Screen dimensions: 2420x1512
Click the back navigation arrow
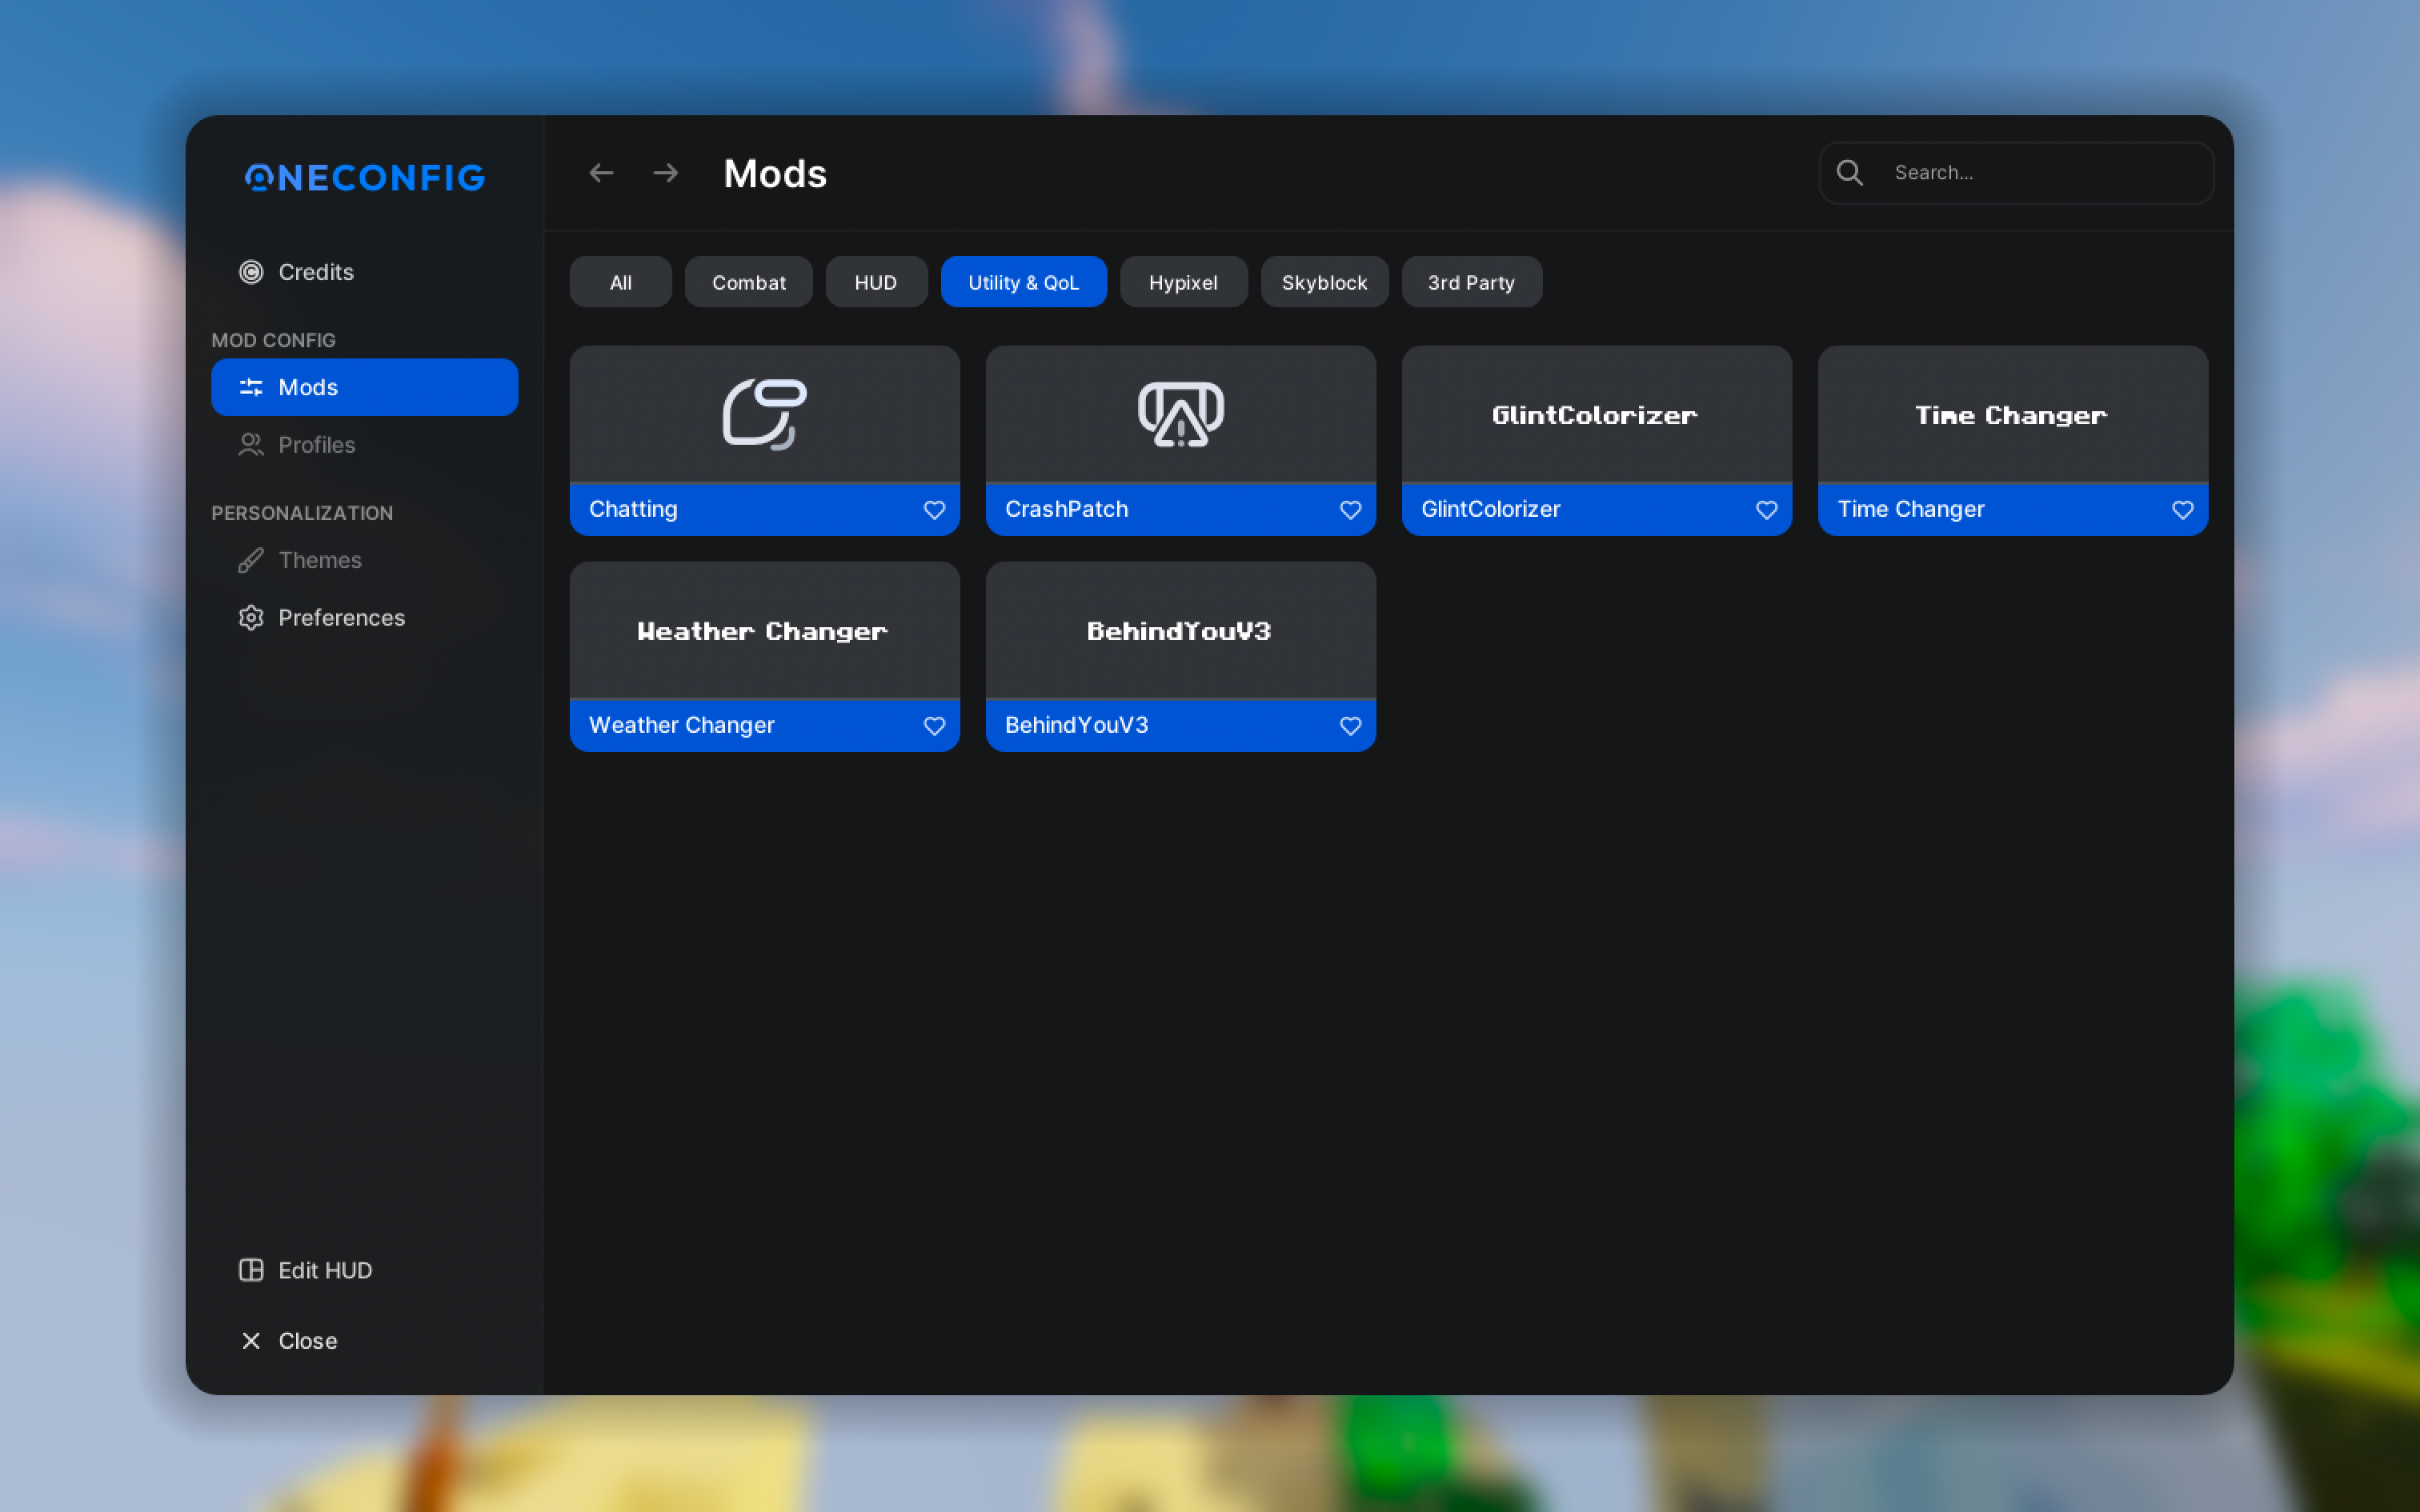click(x=601, y=173)
